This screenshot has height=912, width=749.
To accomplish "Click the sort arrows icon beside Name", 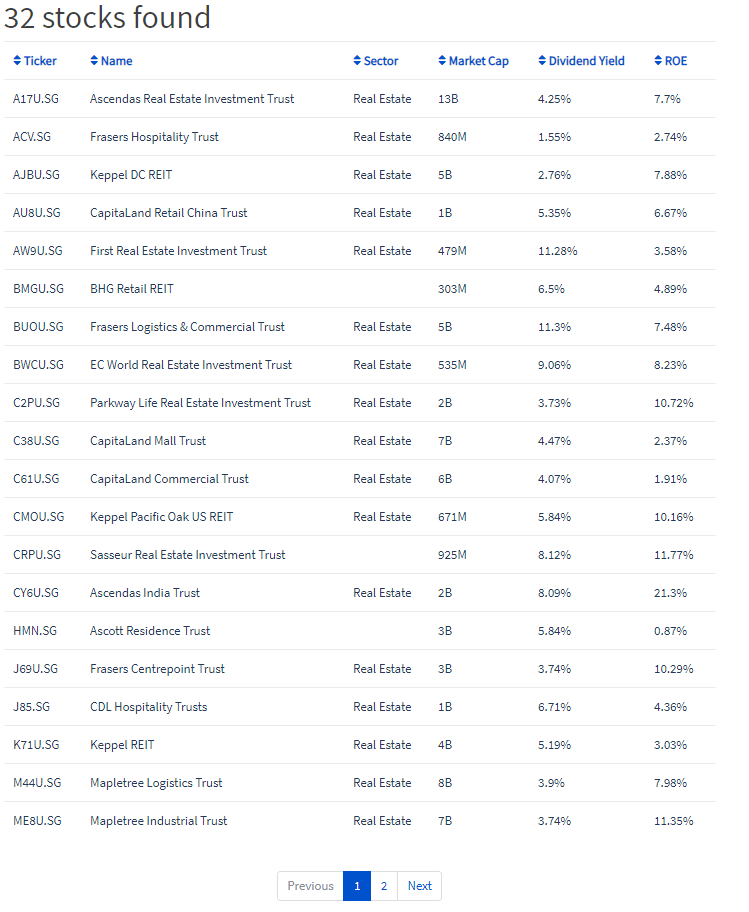I will 94,60.
